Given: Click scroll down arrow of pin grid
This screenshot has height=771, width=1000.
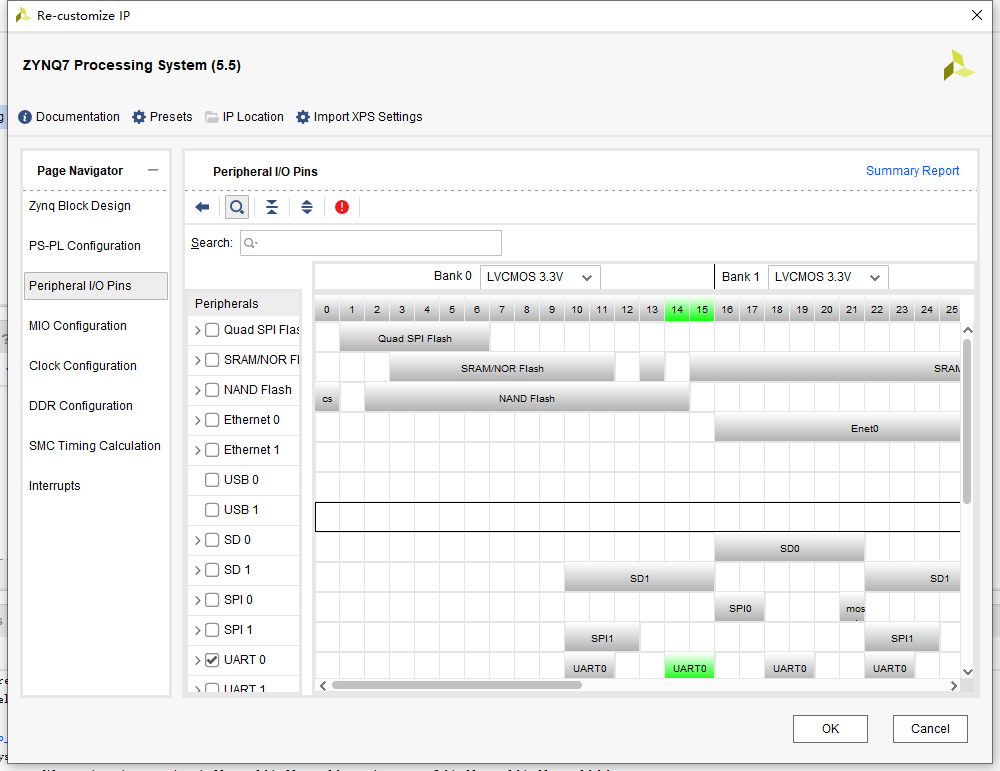Looking at the screenshot, I should [967, 672].
